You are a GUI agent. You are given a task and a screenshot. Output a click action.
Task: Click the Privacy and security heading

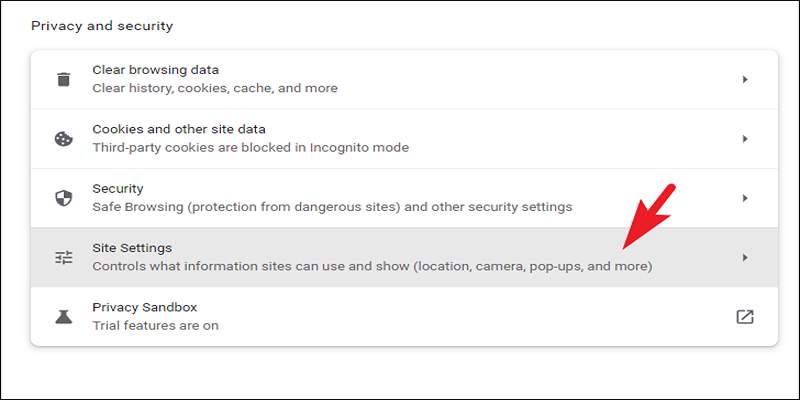[x=102, y=25]
